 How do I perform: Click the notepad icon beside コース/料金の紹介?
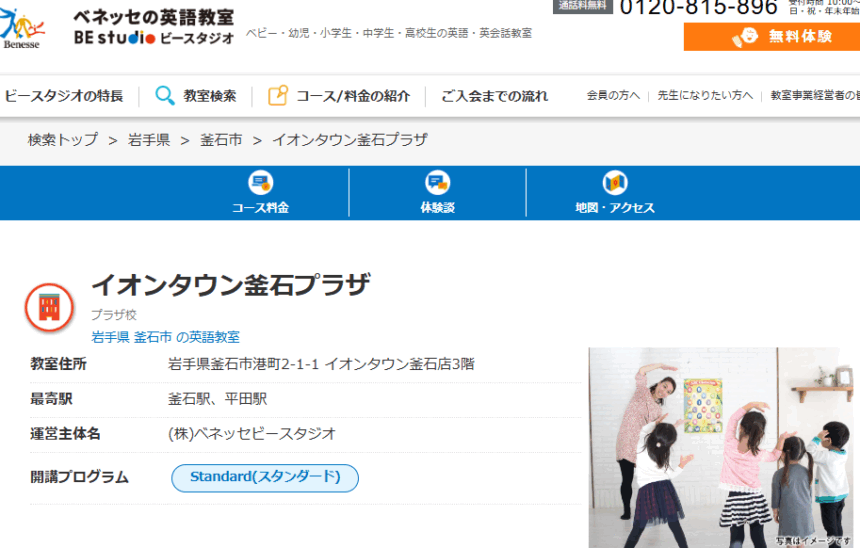click(x=278, y=95)
